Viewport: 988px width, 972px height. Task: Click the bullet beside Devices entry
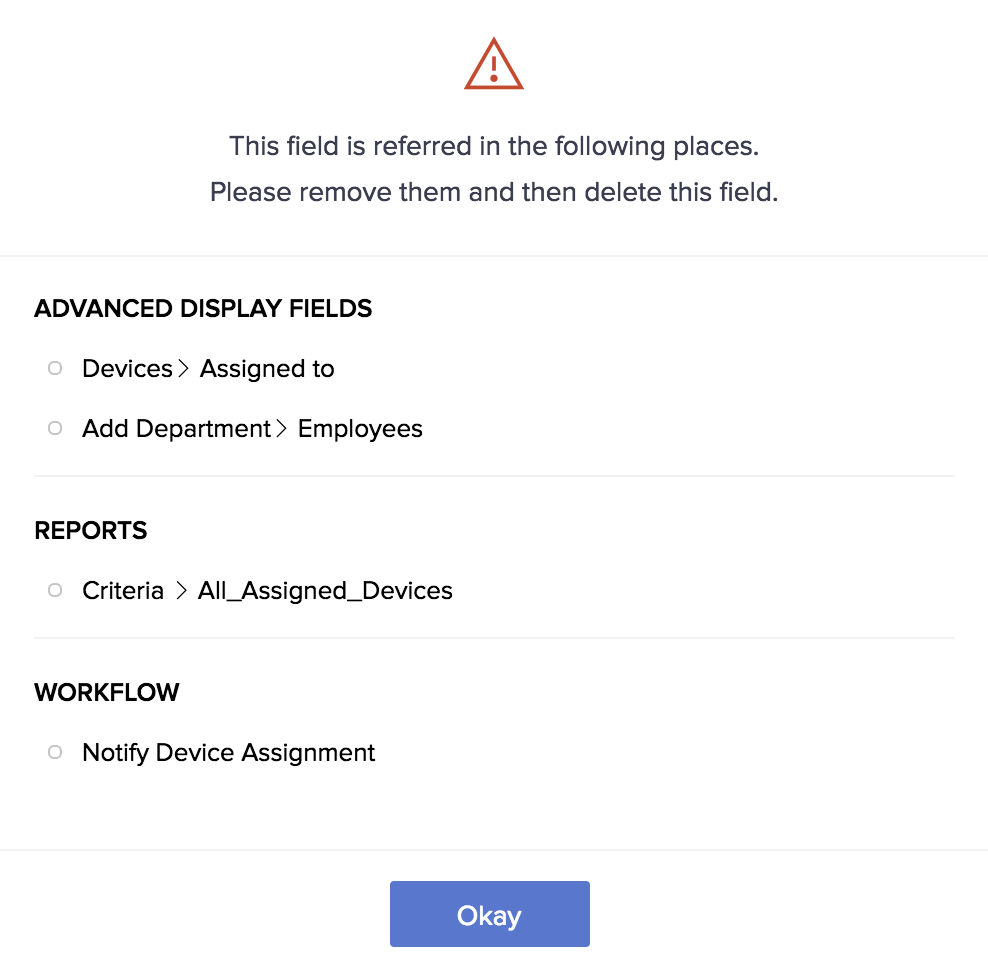pos(55,369)
